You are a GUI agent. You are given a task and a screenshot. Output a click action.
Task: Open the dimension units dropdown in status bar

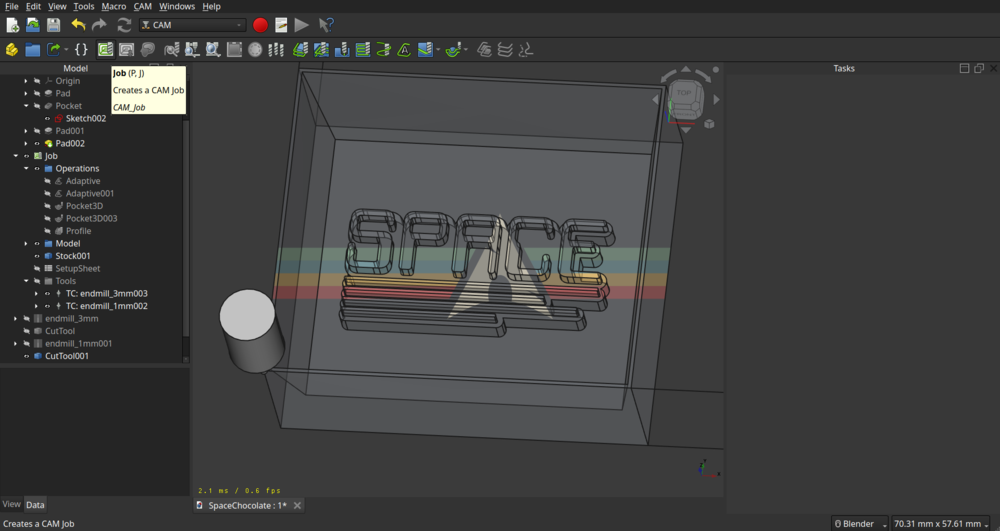[x=941, y=523]
